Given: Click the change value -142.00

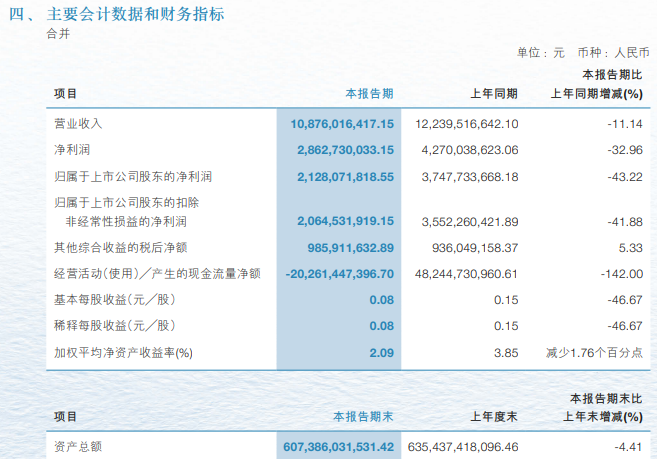Looking at the screenshot, I should click(x=622, y=274).
